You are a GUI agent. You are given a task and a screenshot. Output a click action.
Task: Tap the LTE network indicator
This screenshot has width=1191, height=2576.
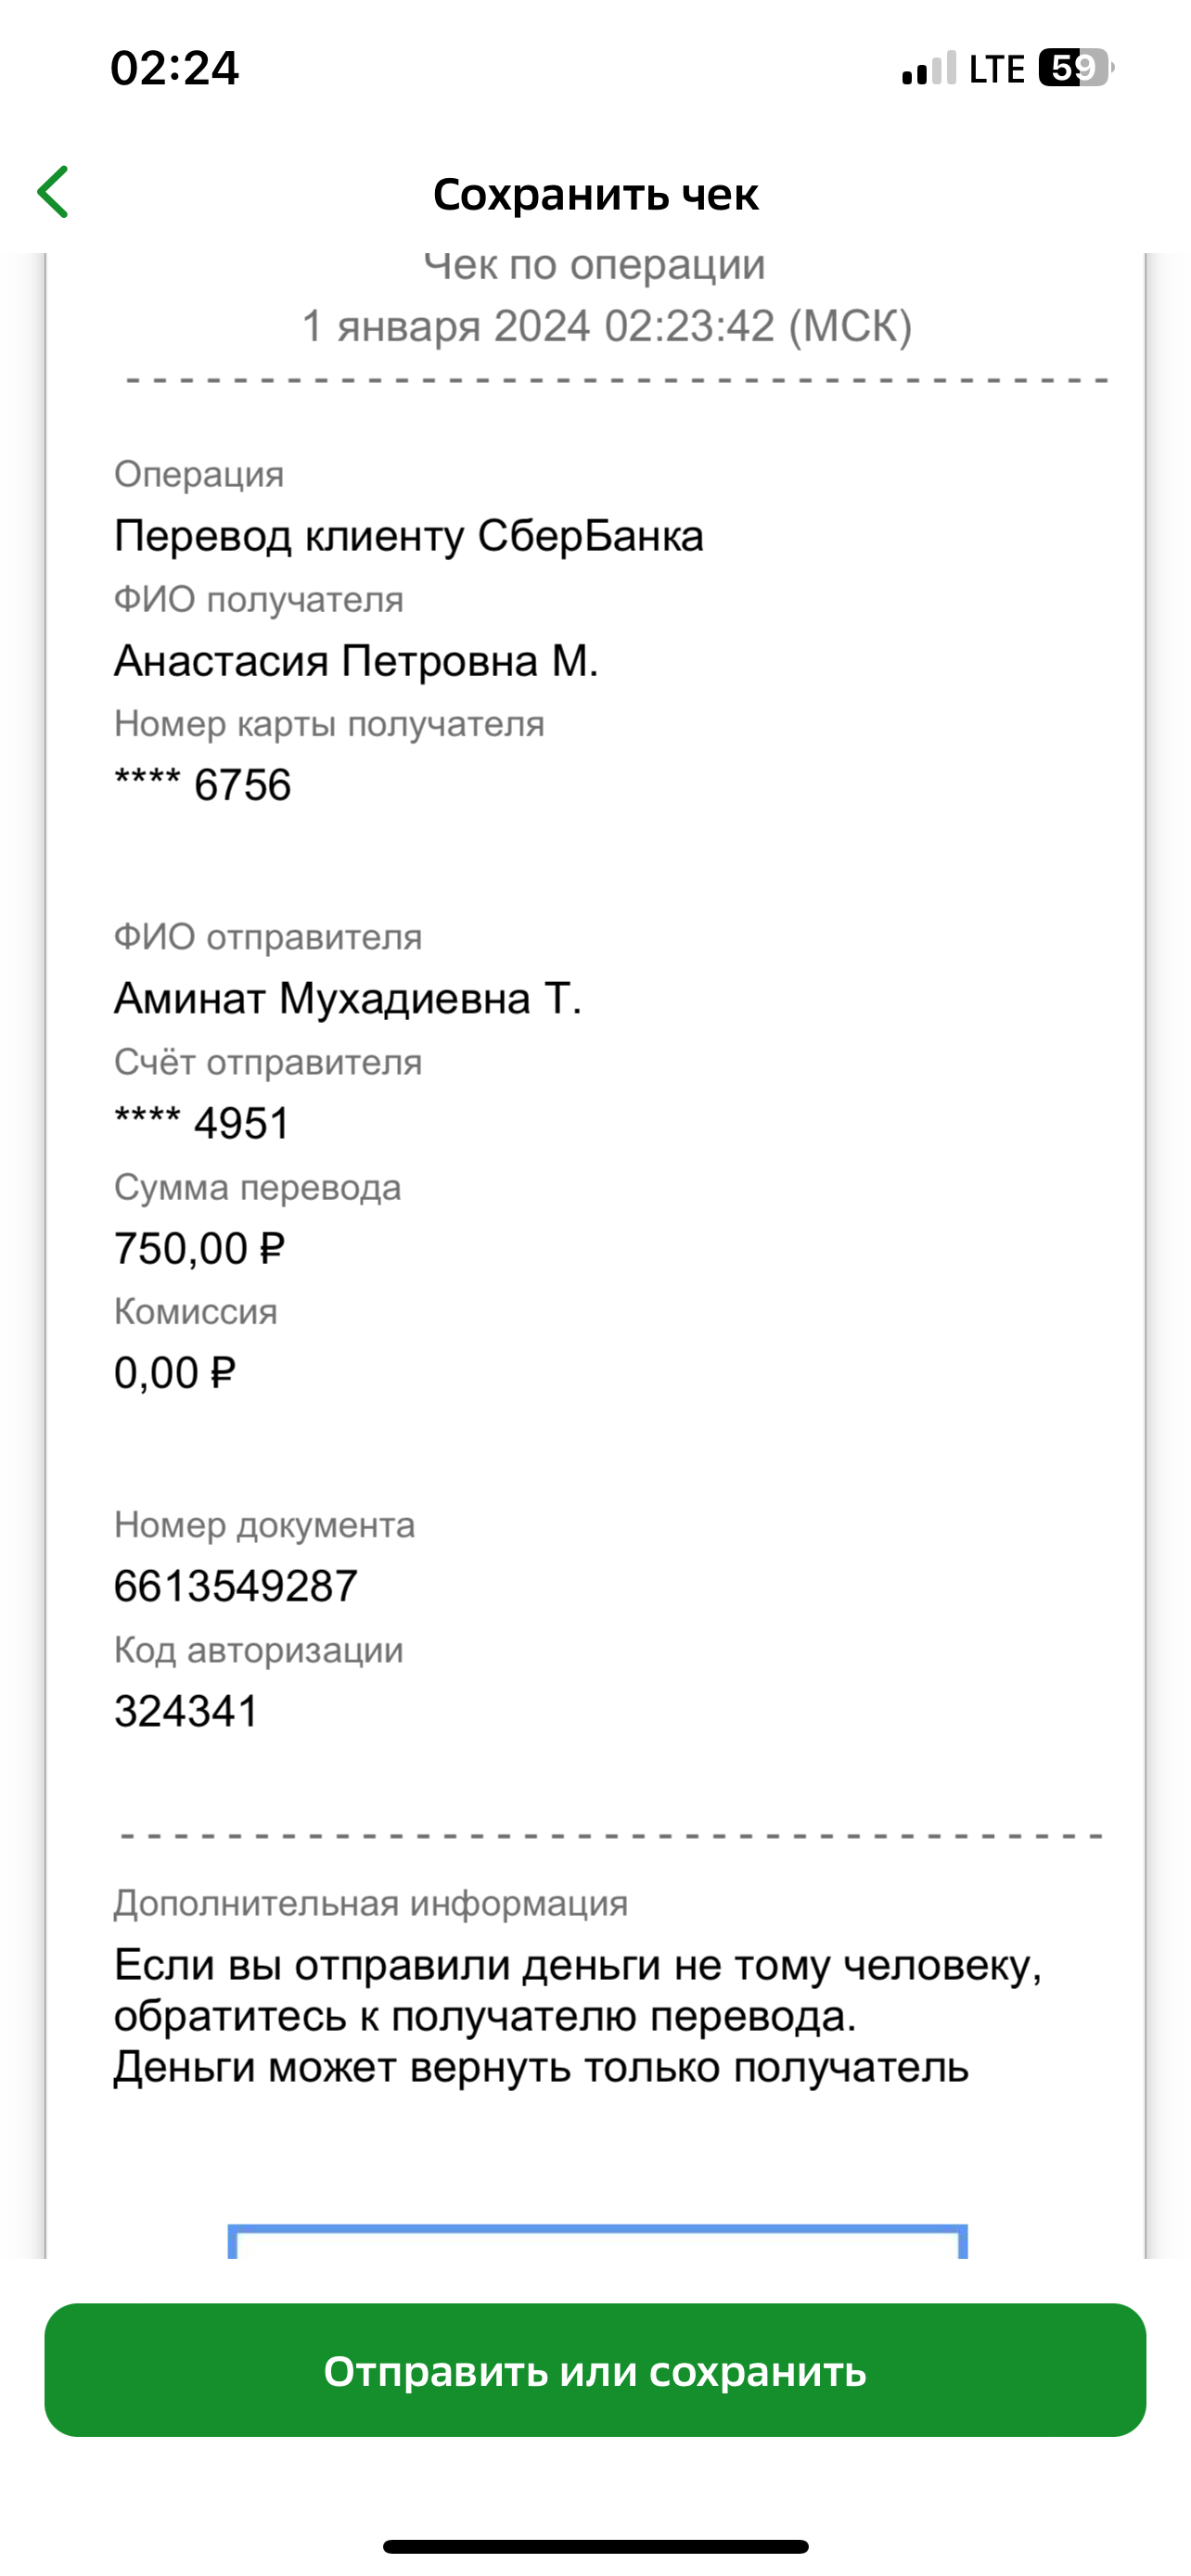[996, 69]
